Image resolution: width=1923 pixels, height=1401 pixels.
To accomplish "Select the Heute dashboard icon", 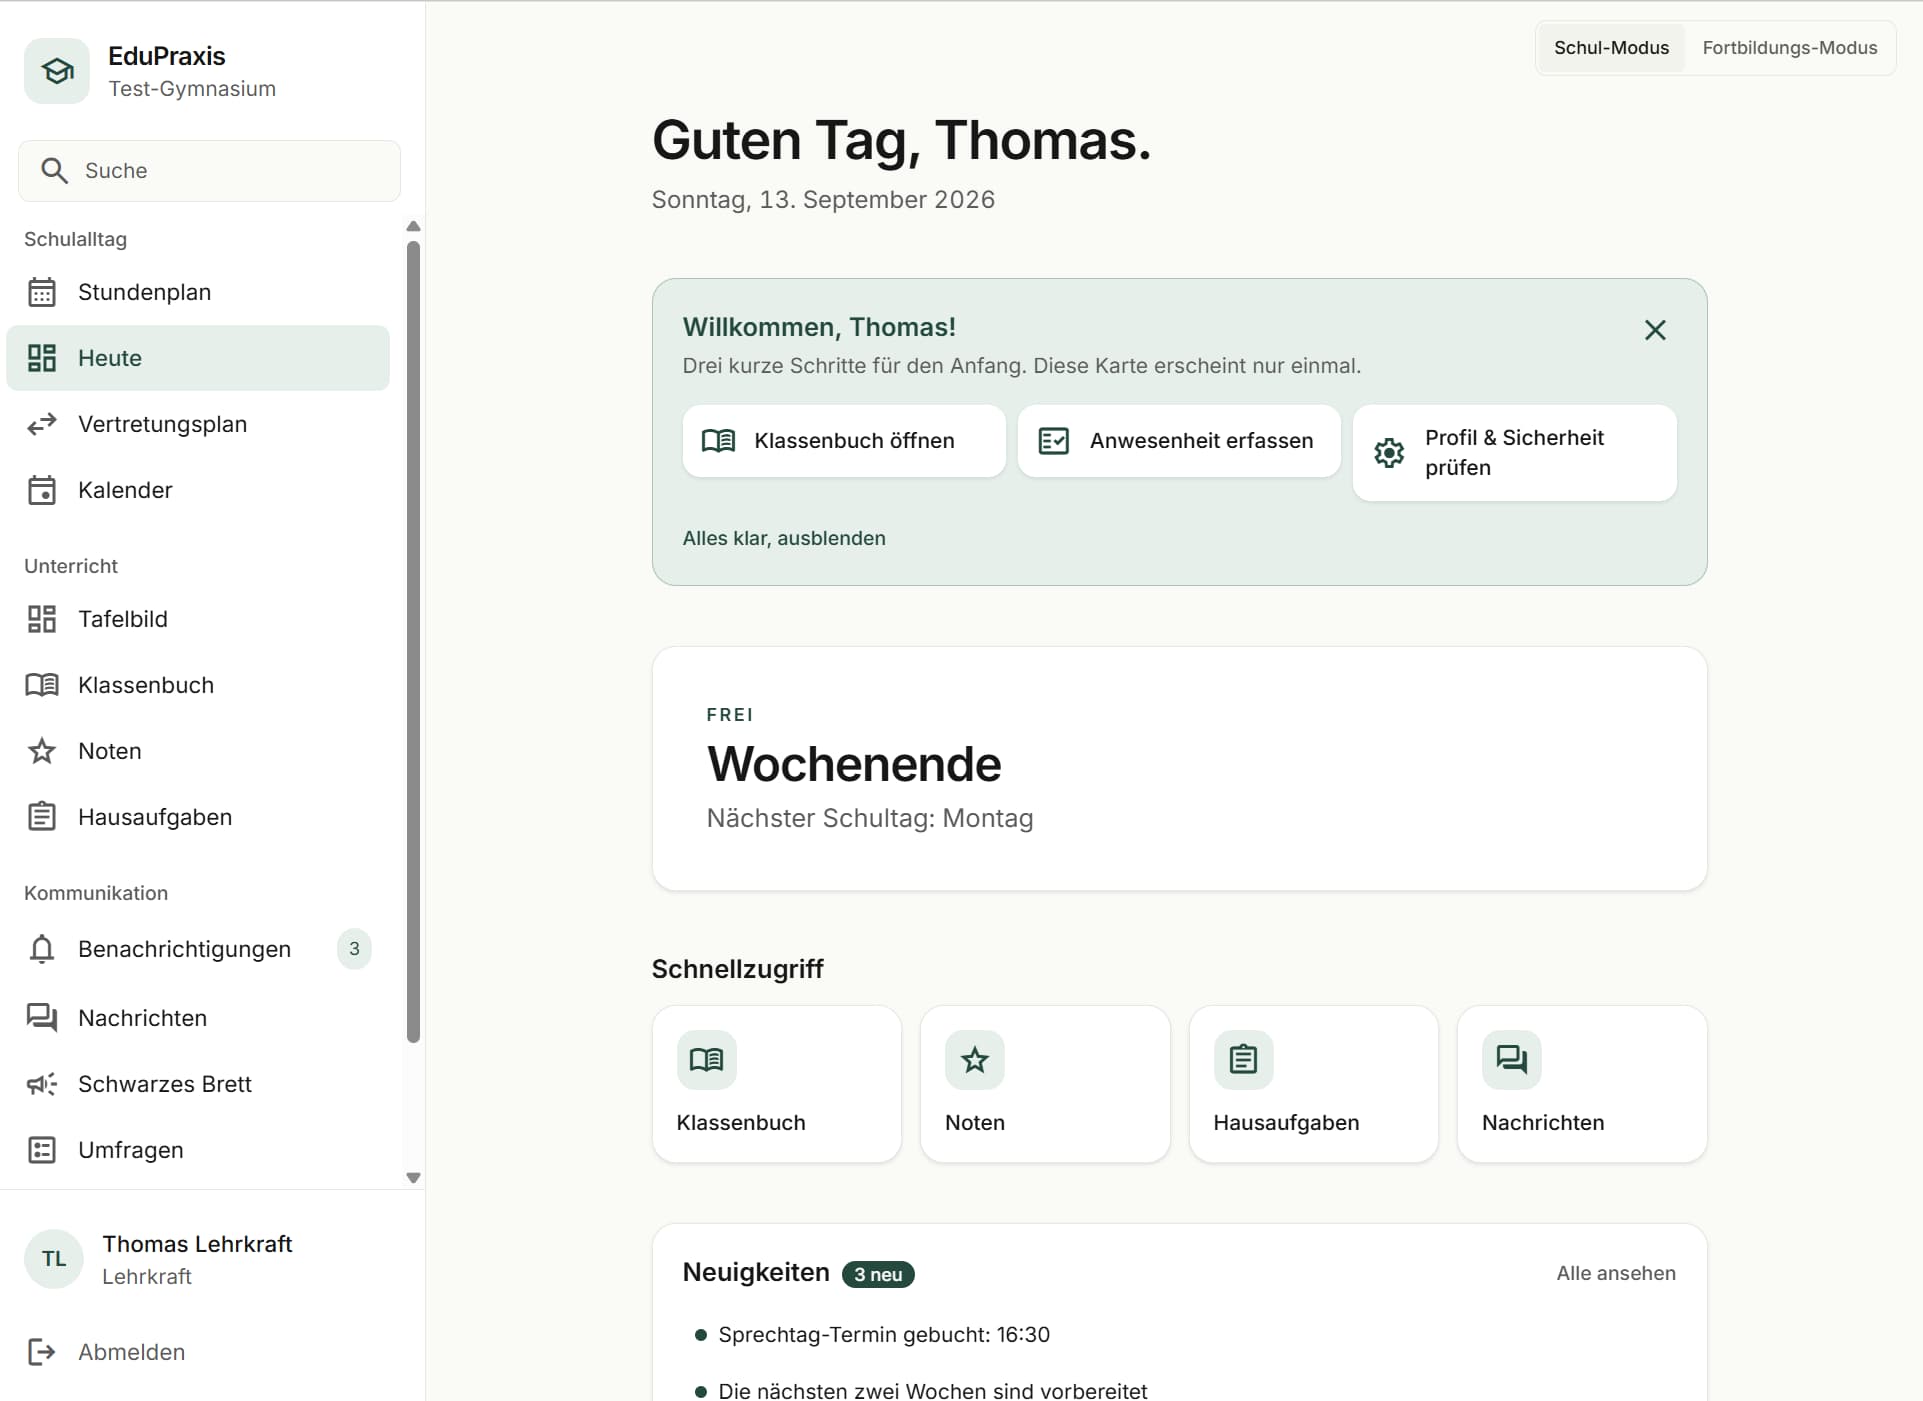I will 42,358.
